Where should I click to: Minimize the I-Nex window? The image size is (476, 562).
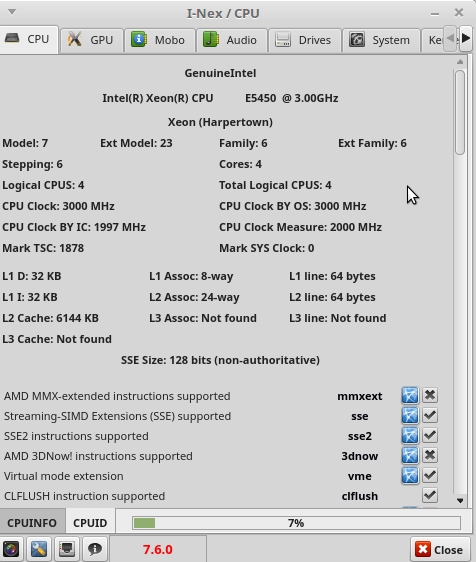[435, 14]
